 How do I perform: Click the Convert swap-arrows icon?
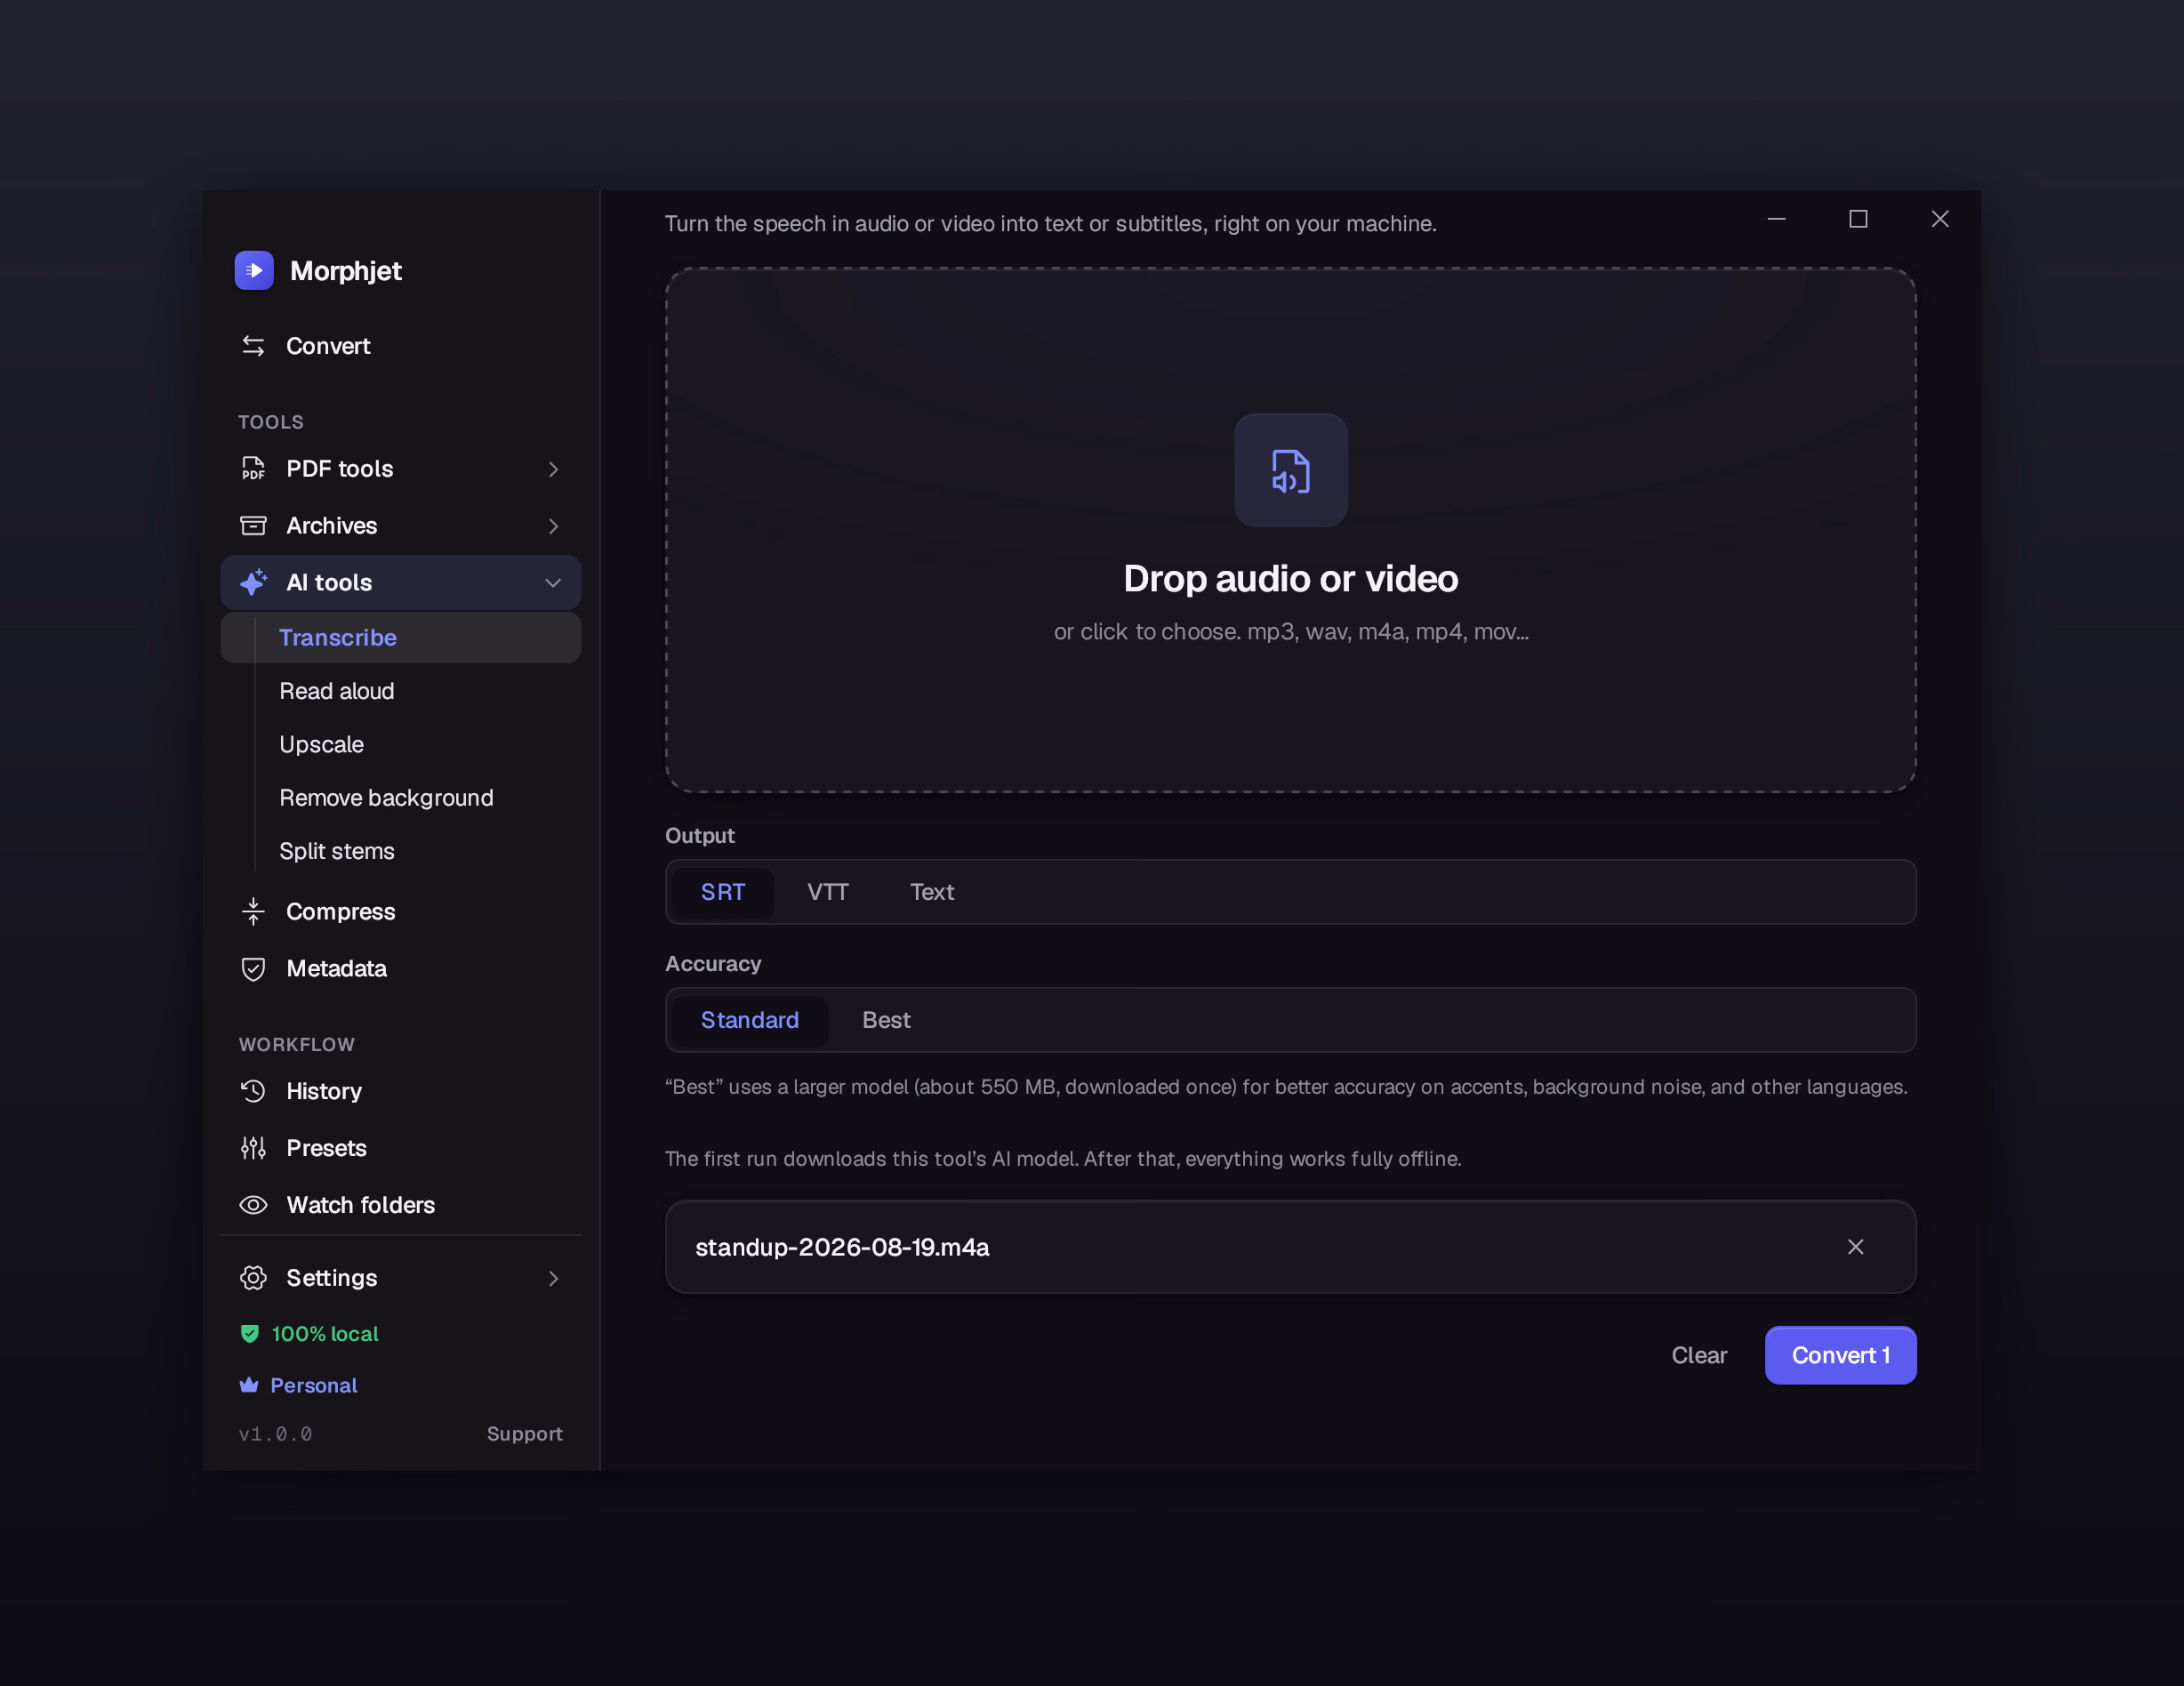tap(253, 346)
